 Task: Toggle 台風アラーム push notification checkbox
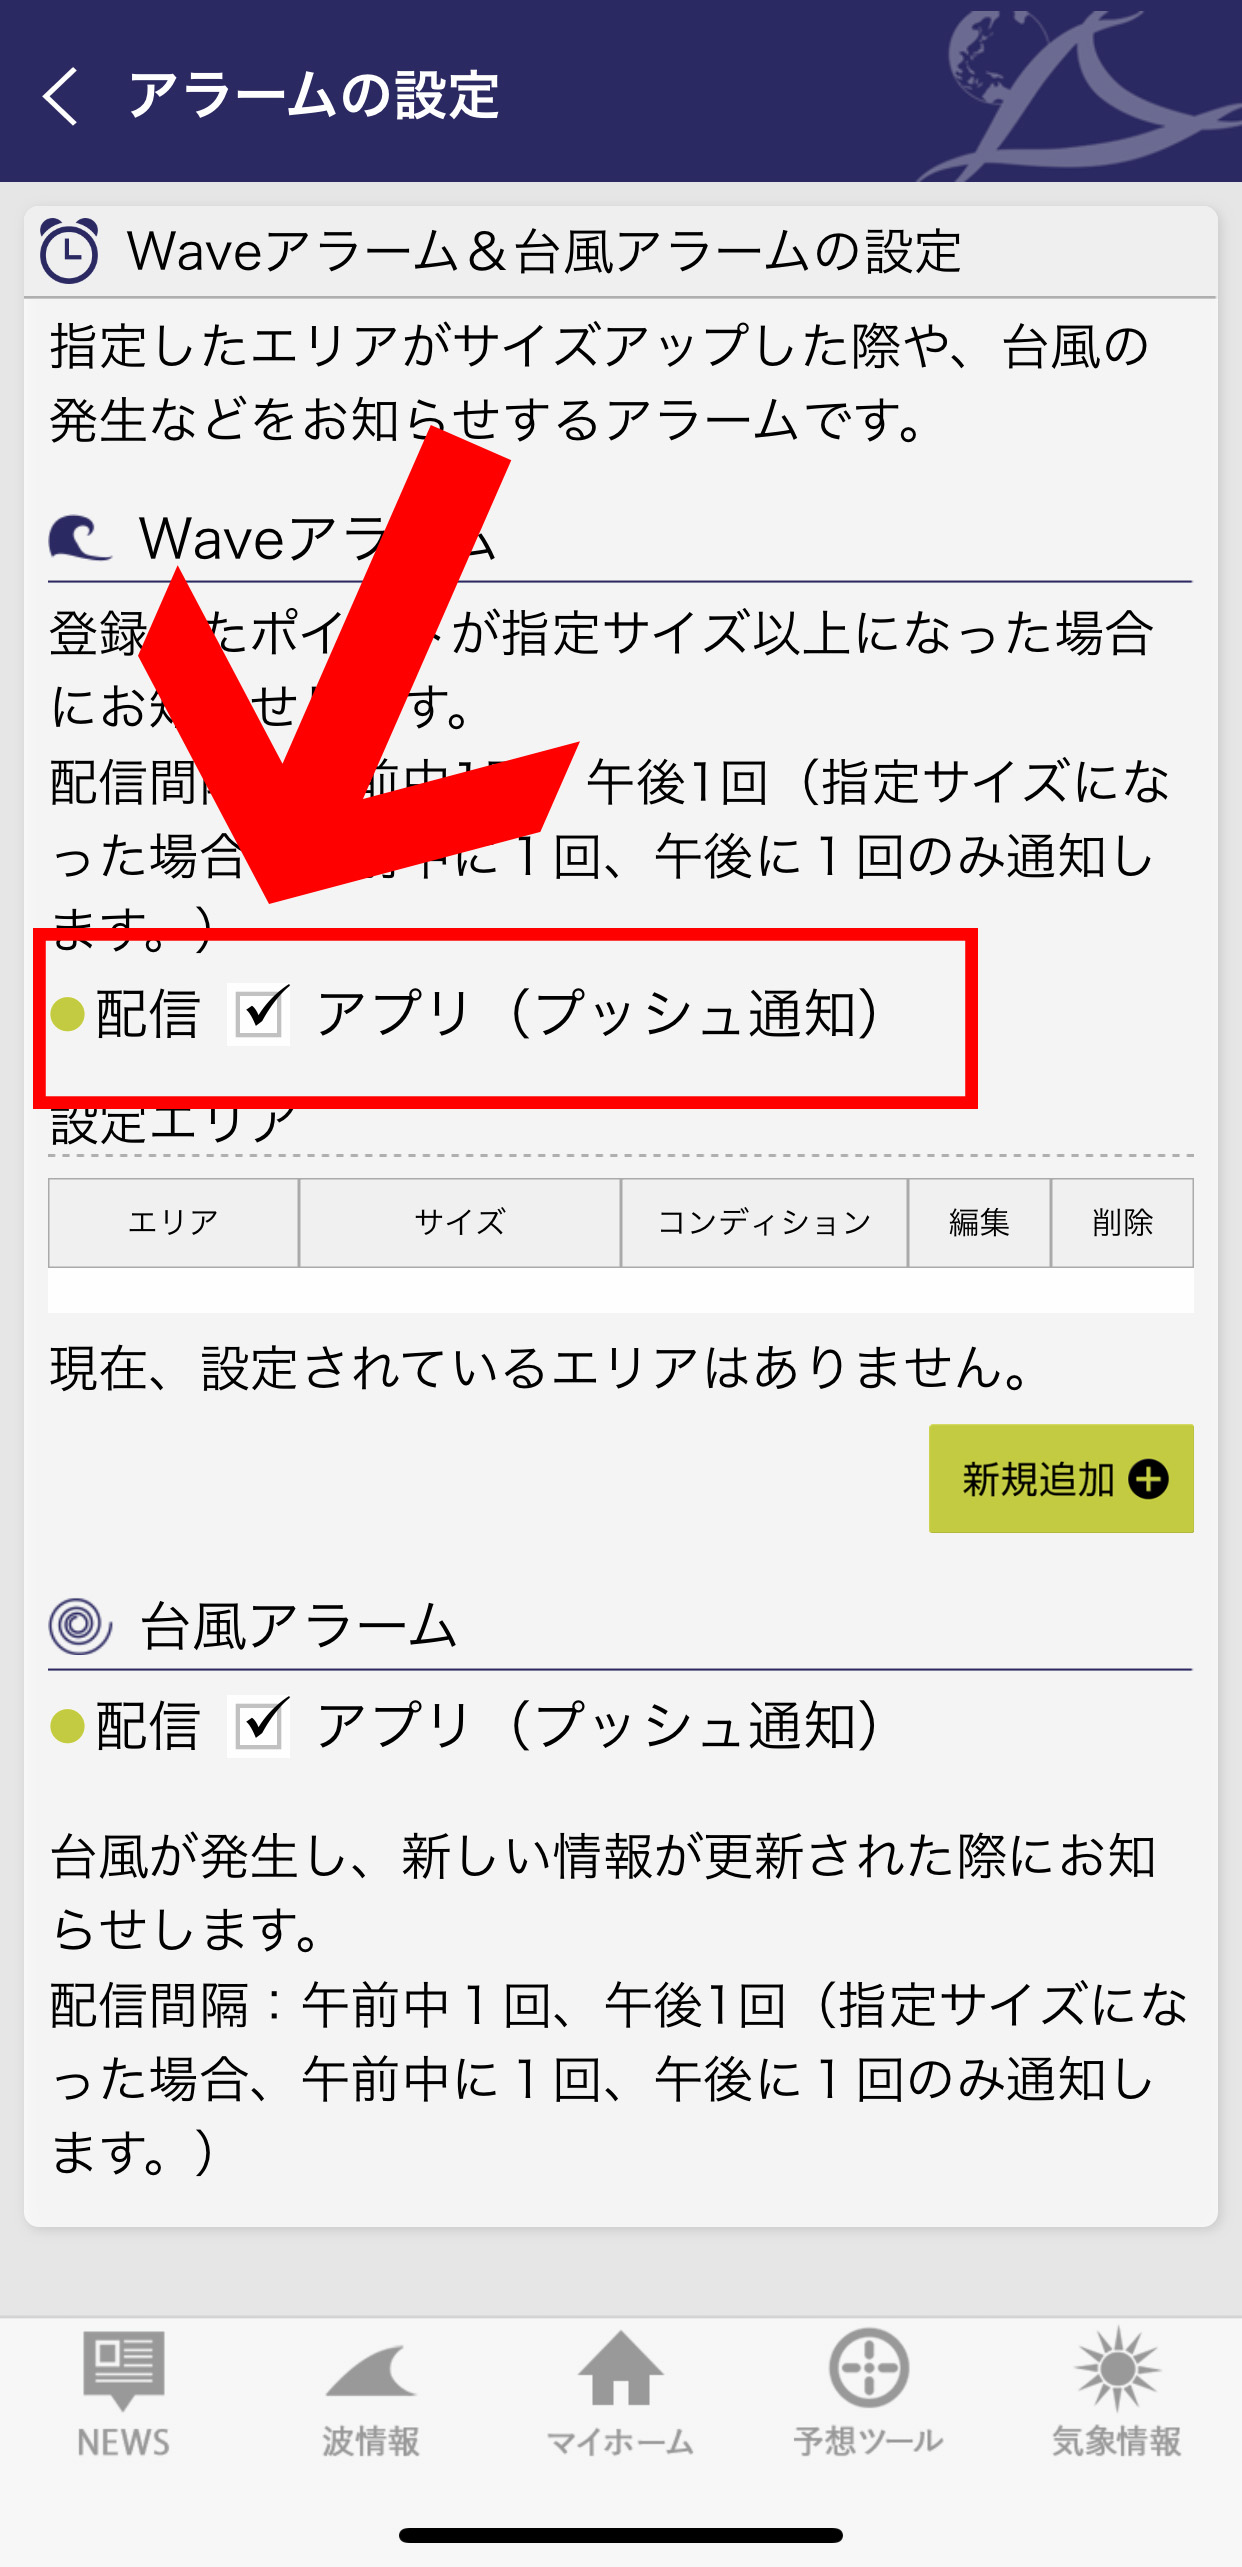click(x=258, y=1726)
